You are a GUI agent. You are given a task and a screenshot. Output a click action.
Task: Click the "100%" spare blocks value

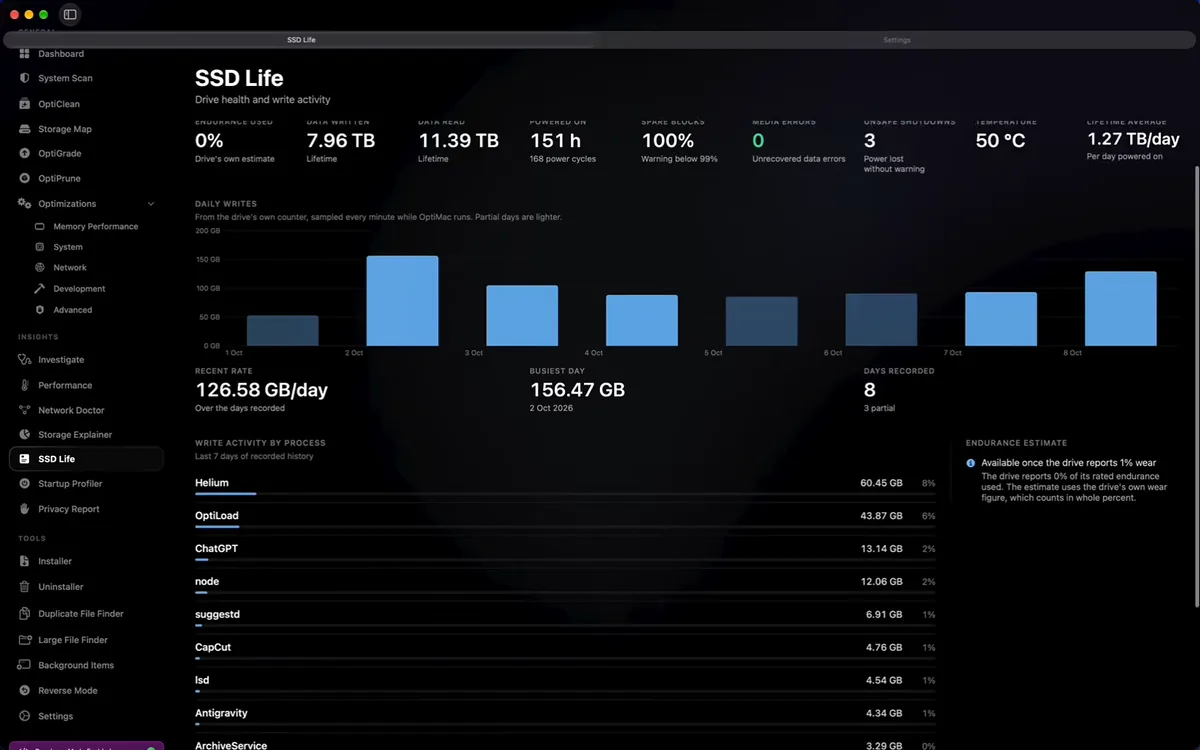pos(667,141)
